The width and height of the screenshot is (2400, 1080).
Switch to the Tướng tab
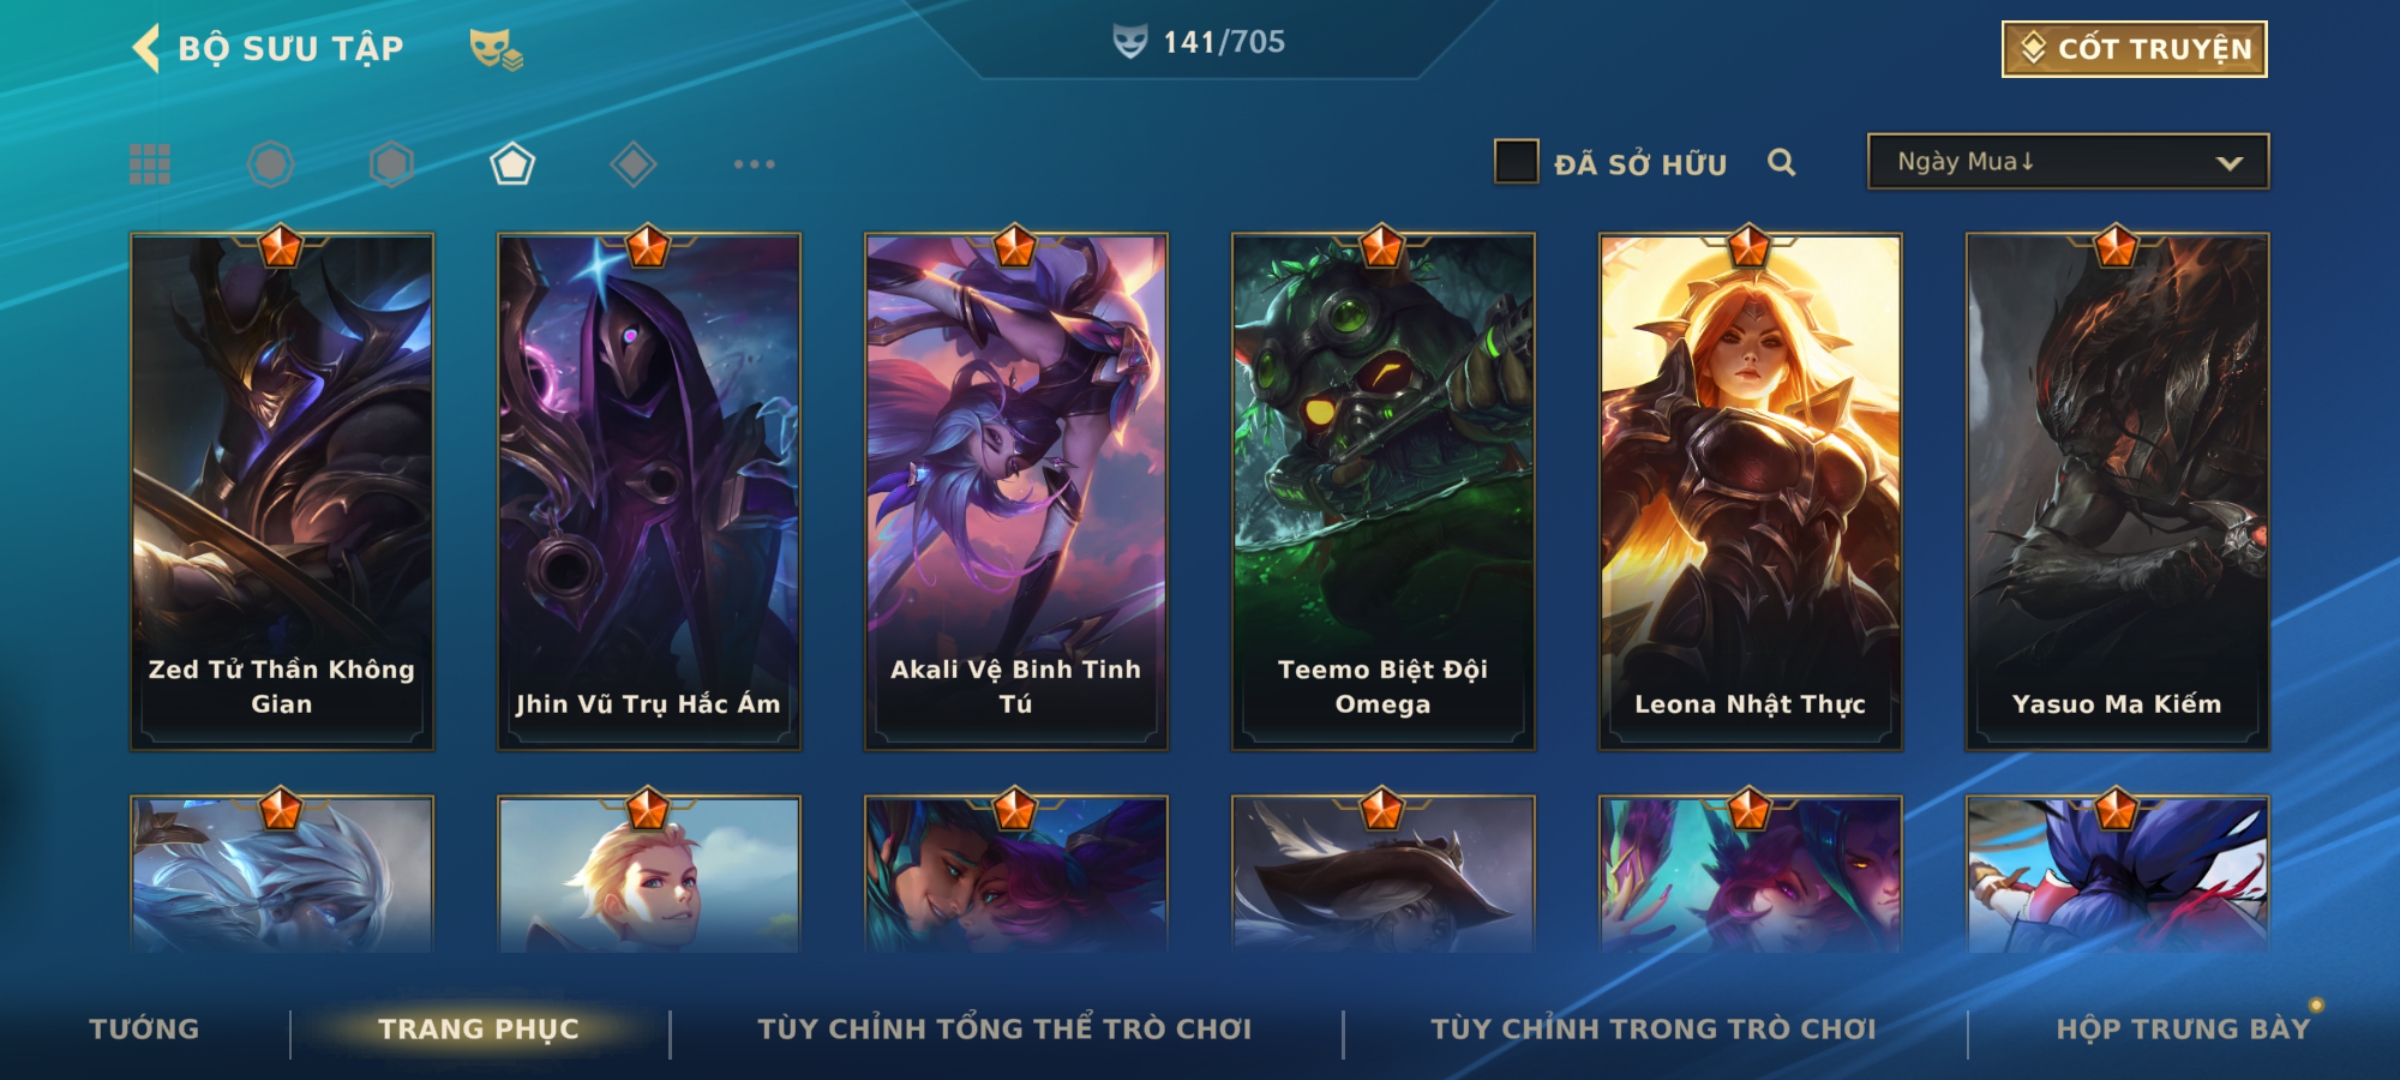pos(144,1028)
